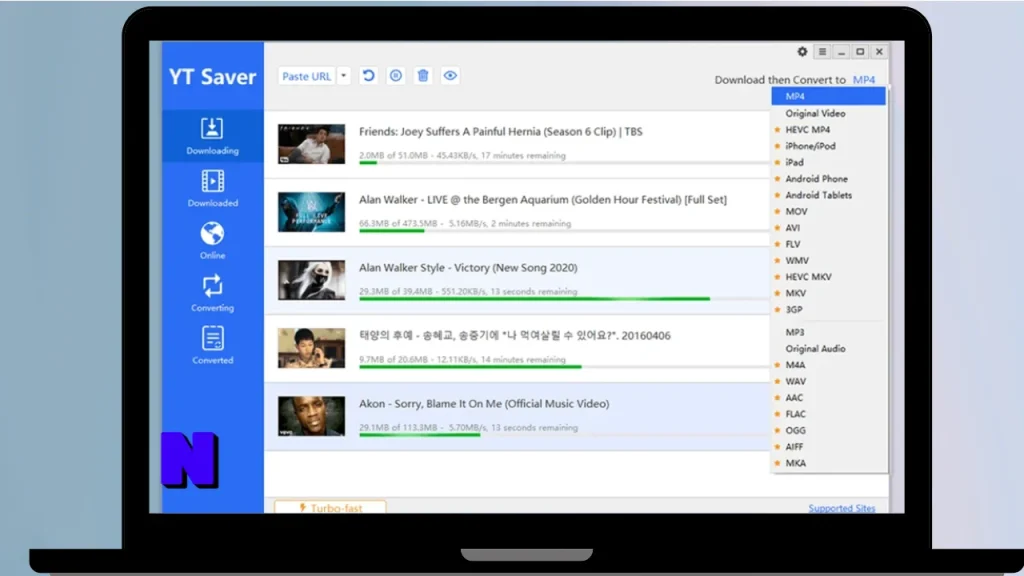This screenshot has height=576, width=1024.
Task: Open the Downloaded section in sidebar
Action: [212, 189]
